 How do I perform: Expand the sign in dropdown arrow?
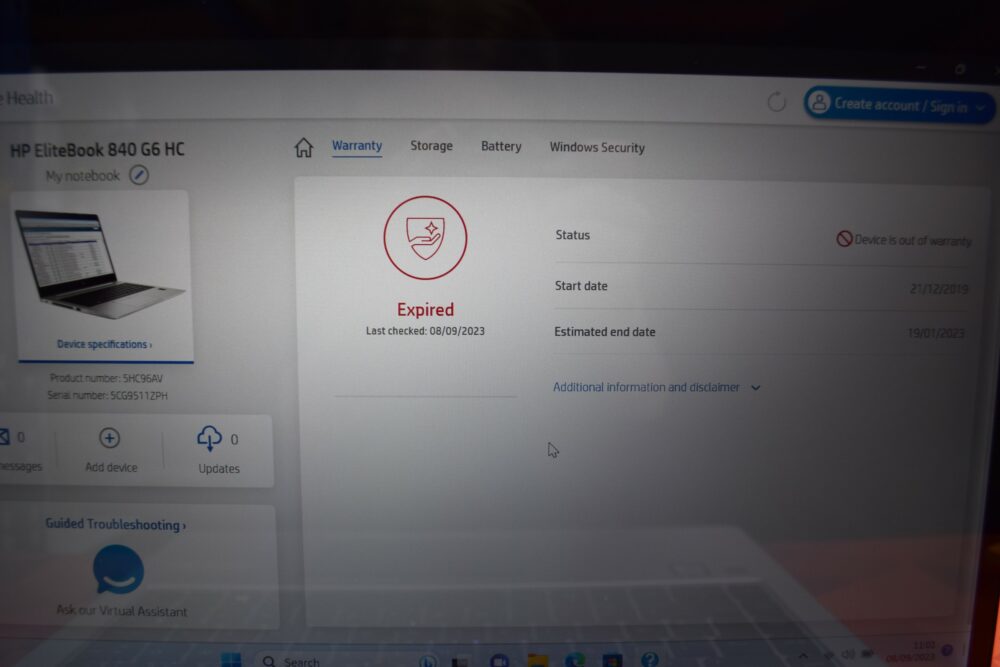[x=981, y=108]
